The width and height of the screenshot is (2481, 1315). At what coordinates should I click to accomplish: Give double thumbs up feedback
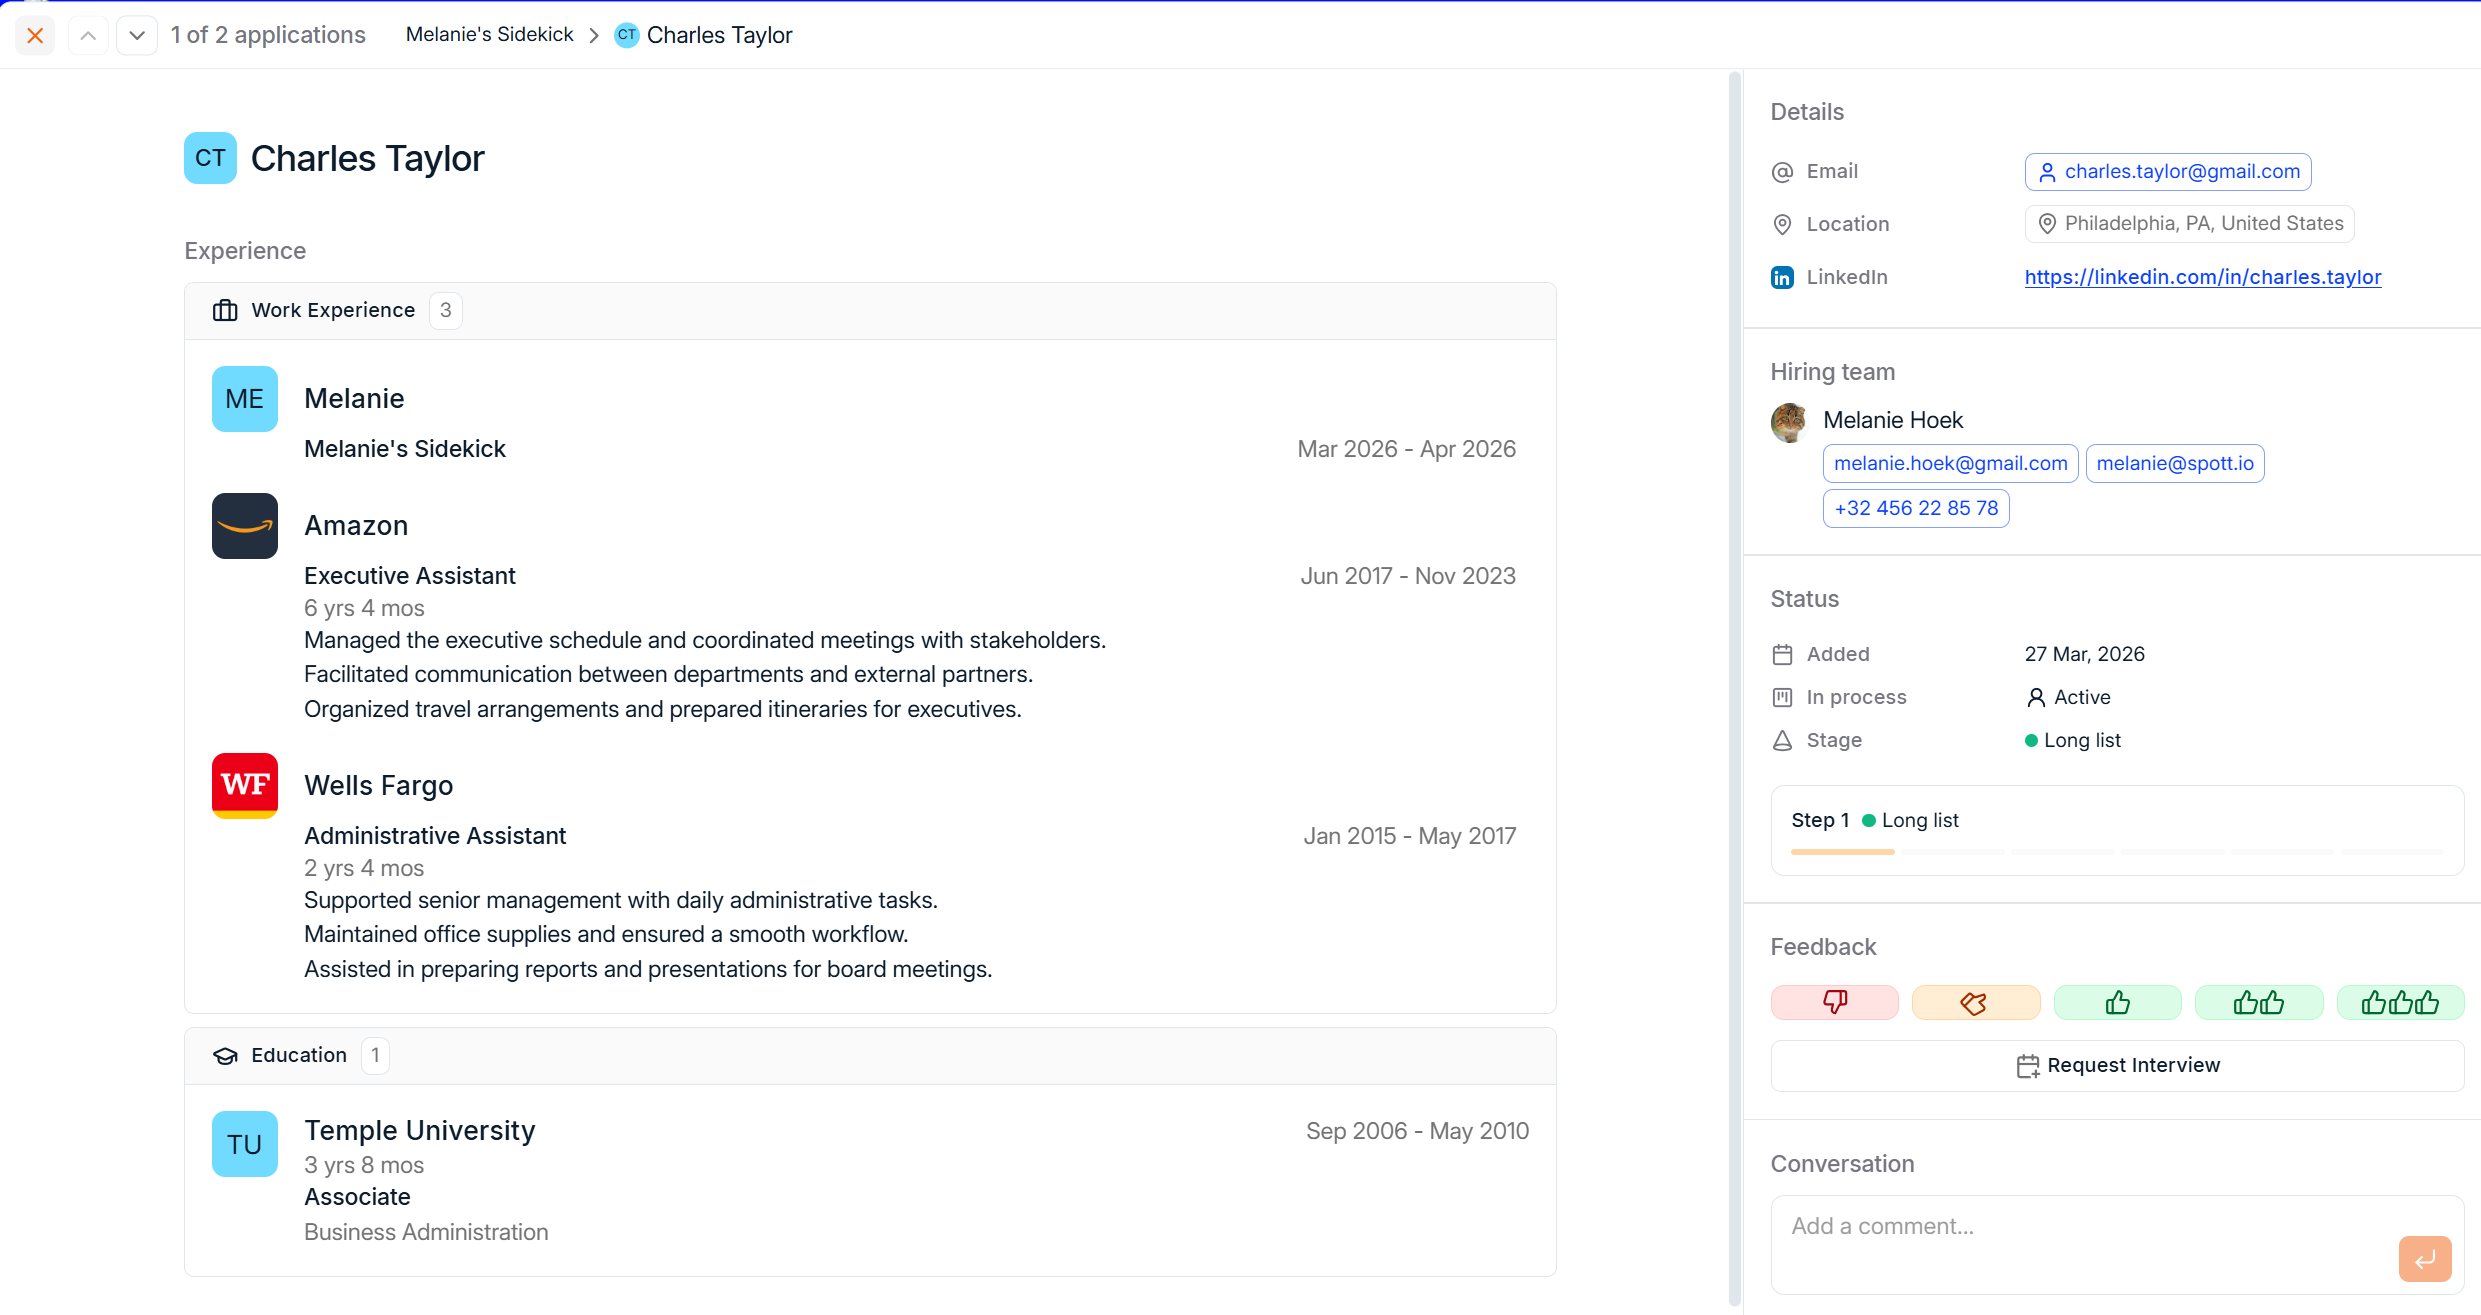[2258, 1002]
